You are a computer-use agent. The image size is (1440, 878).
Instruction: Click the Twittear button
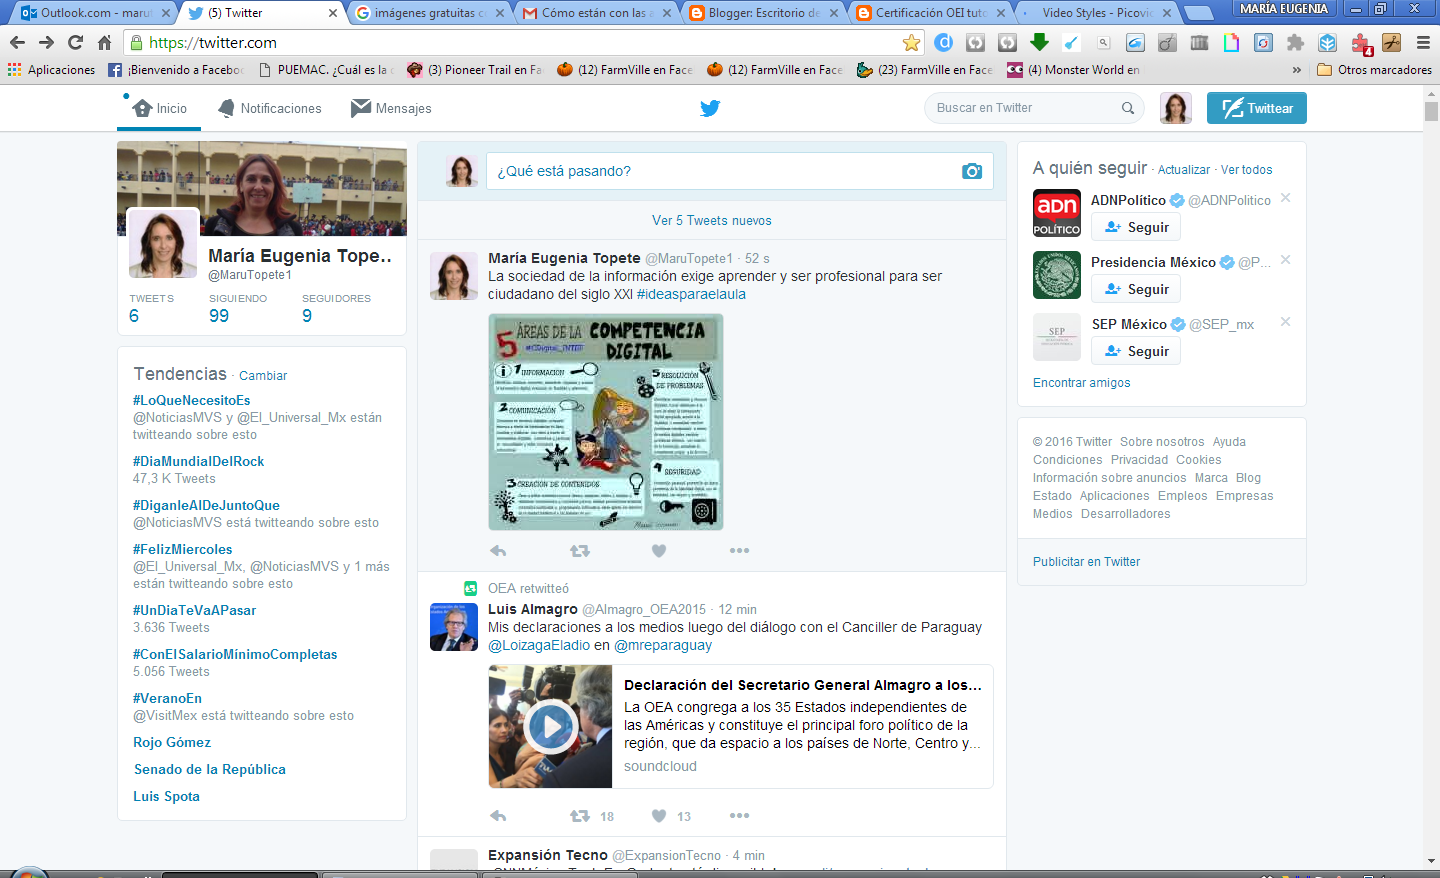click(x=1257, y=108)
